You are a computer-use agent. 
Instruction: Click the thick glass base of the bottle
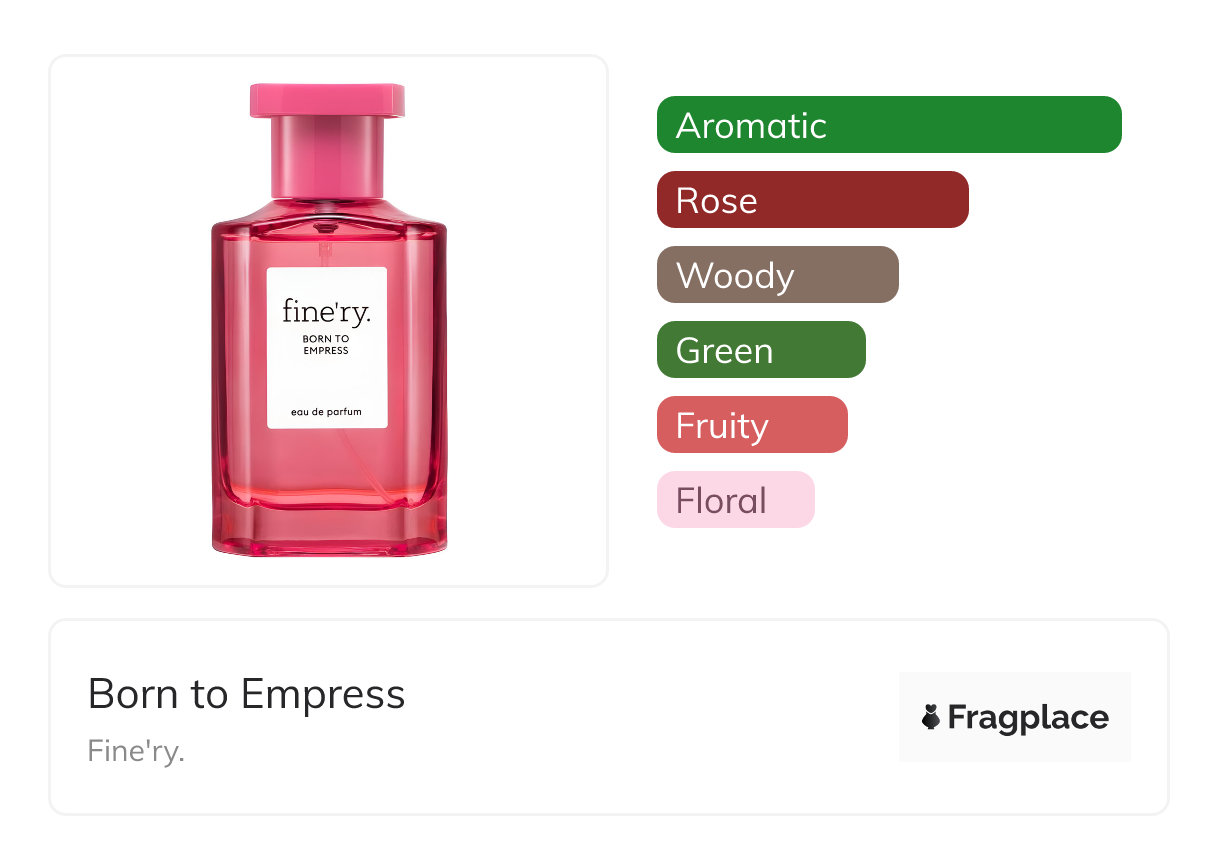tap(329, 528)
